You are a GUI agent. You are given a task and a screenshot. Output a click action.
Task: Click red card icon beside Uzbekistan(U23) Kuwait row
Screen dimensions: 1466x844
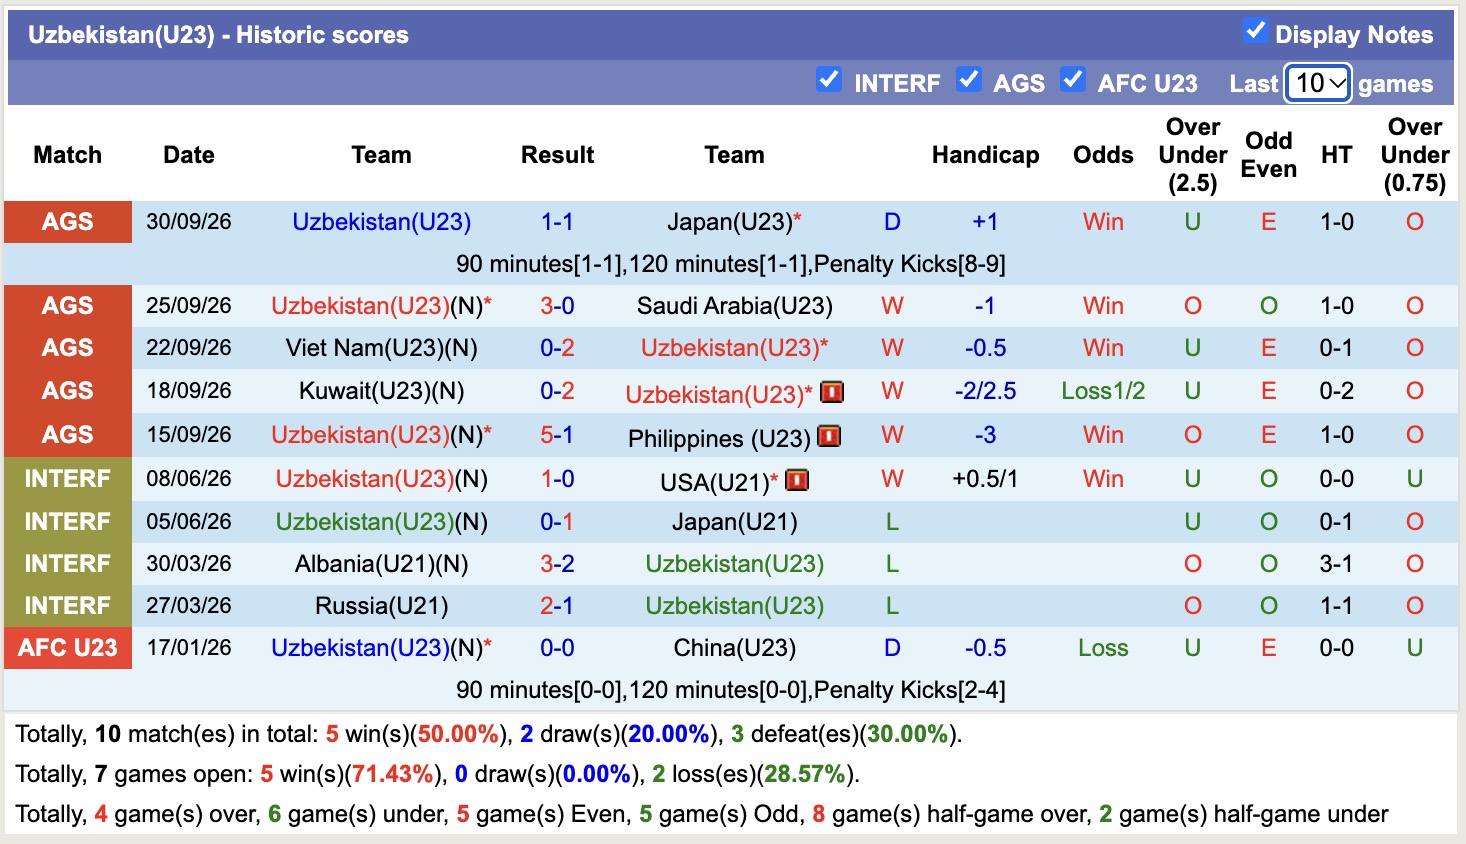(832, 392)
